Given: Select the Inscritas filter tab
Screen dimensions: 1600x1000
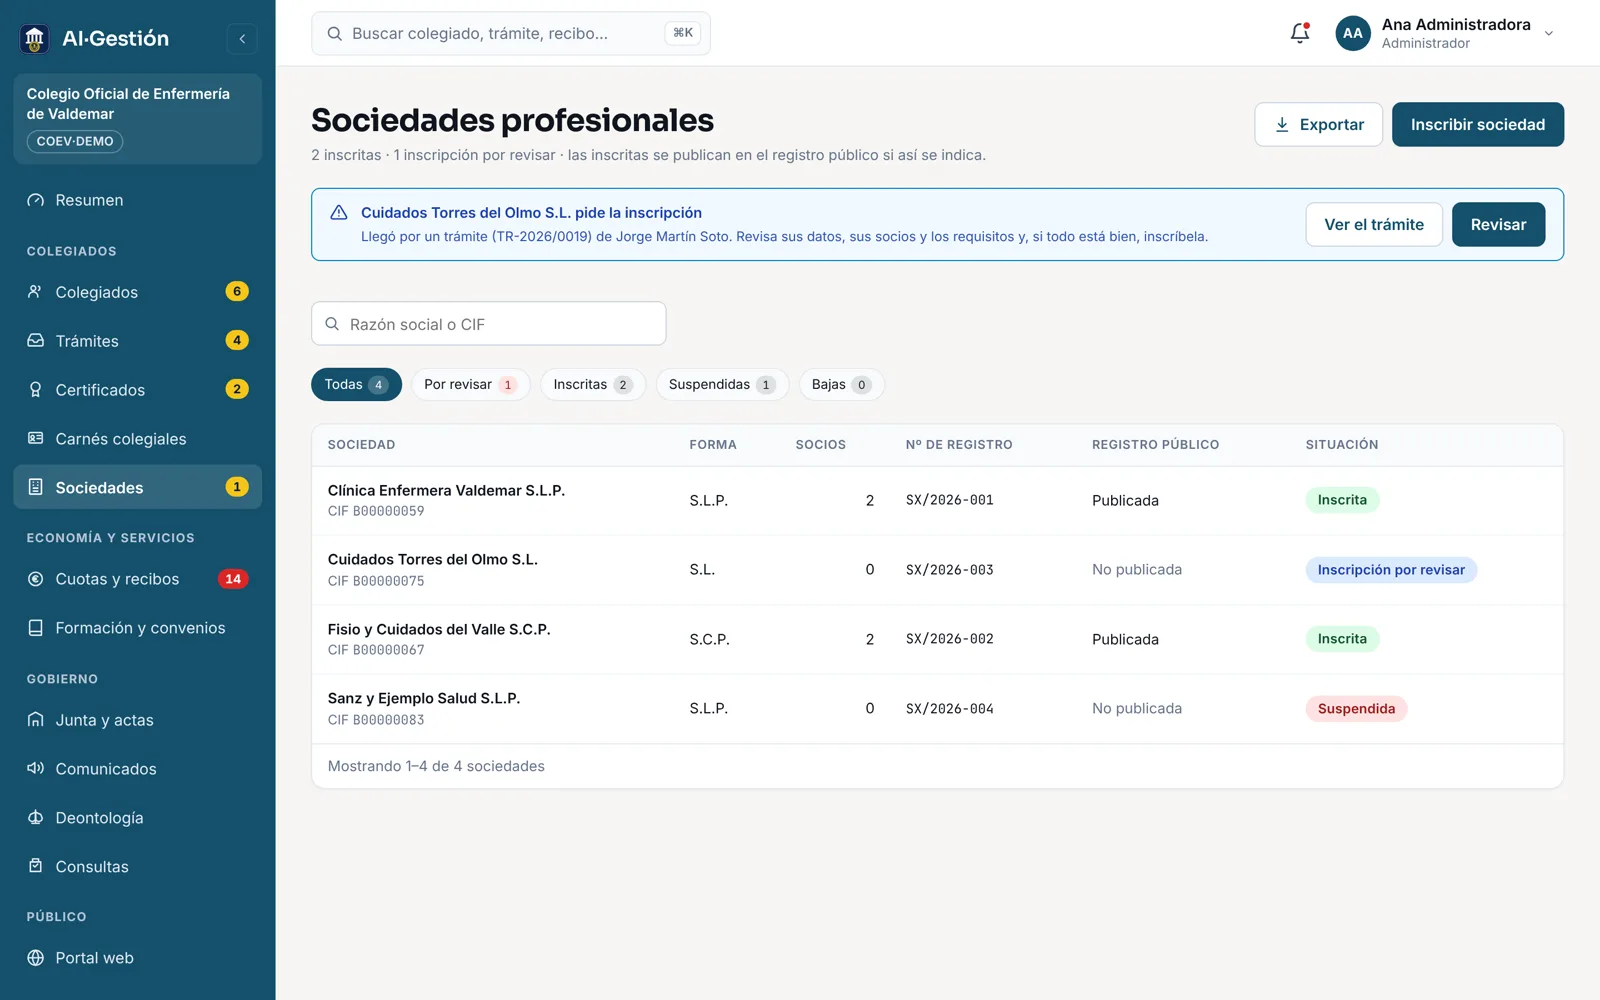Looking at the screenshot, I should click(593, 385).
